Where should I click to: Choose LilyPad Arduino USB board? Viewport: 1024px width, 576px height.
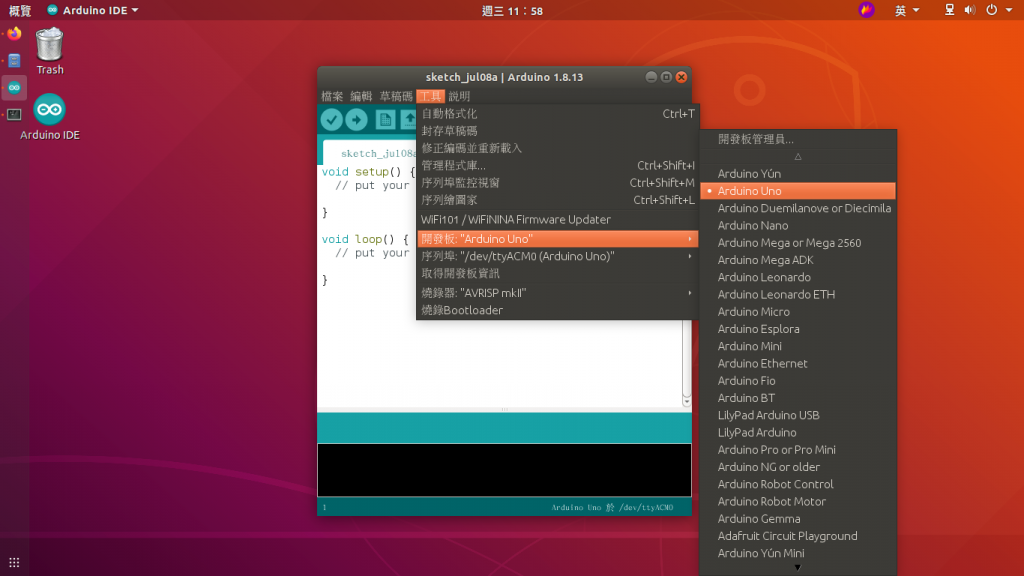(797, 415)
